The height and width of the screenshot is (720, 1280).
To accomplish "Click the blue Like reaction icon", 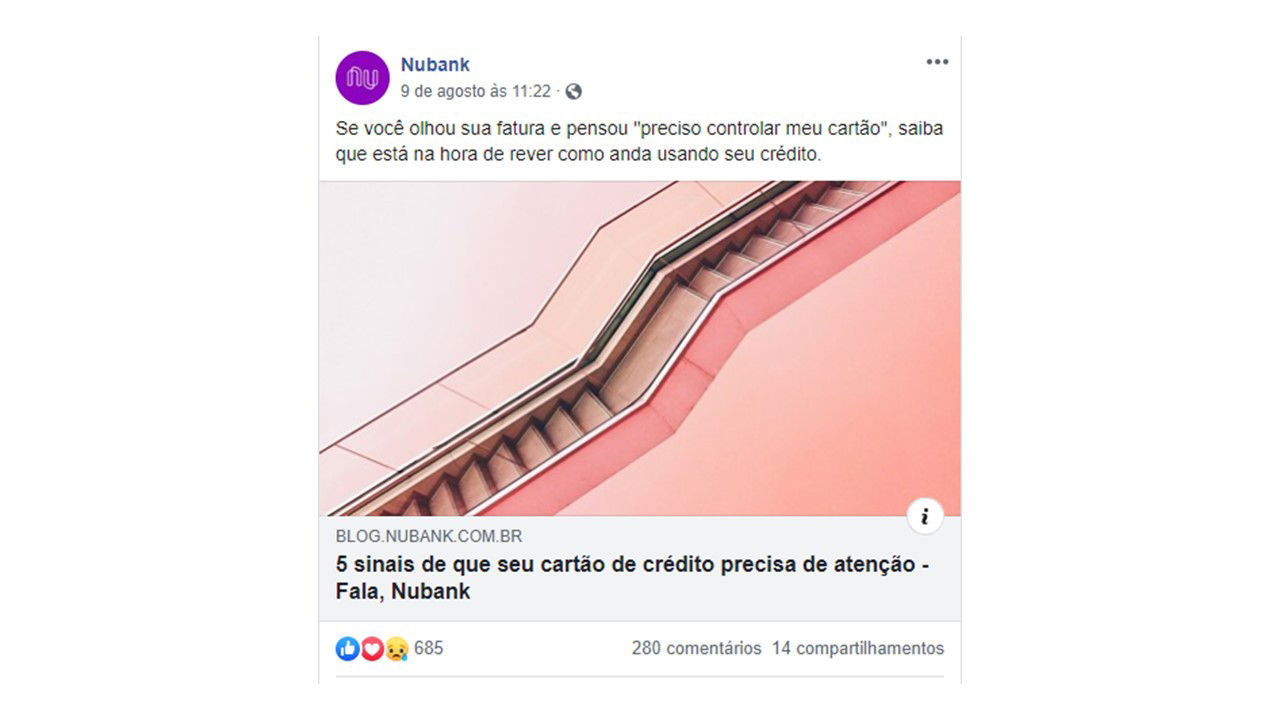I will coord(347,648).
